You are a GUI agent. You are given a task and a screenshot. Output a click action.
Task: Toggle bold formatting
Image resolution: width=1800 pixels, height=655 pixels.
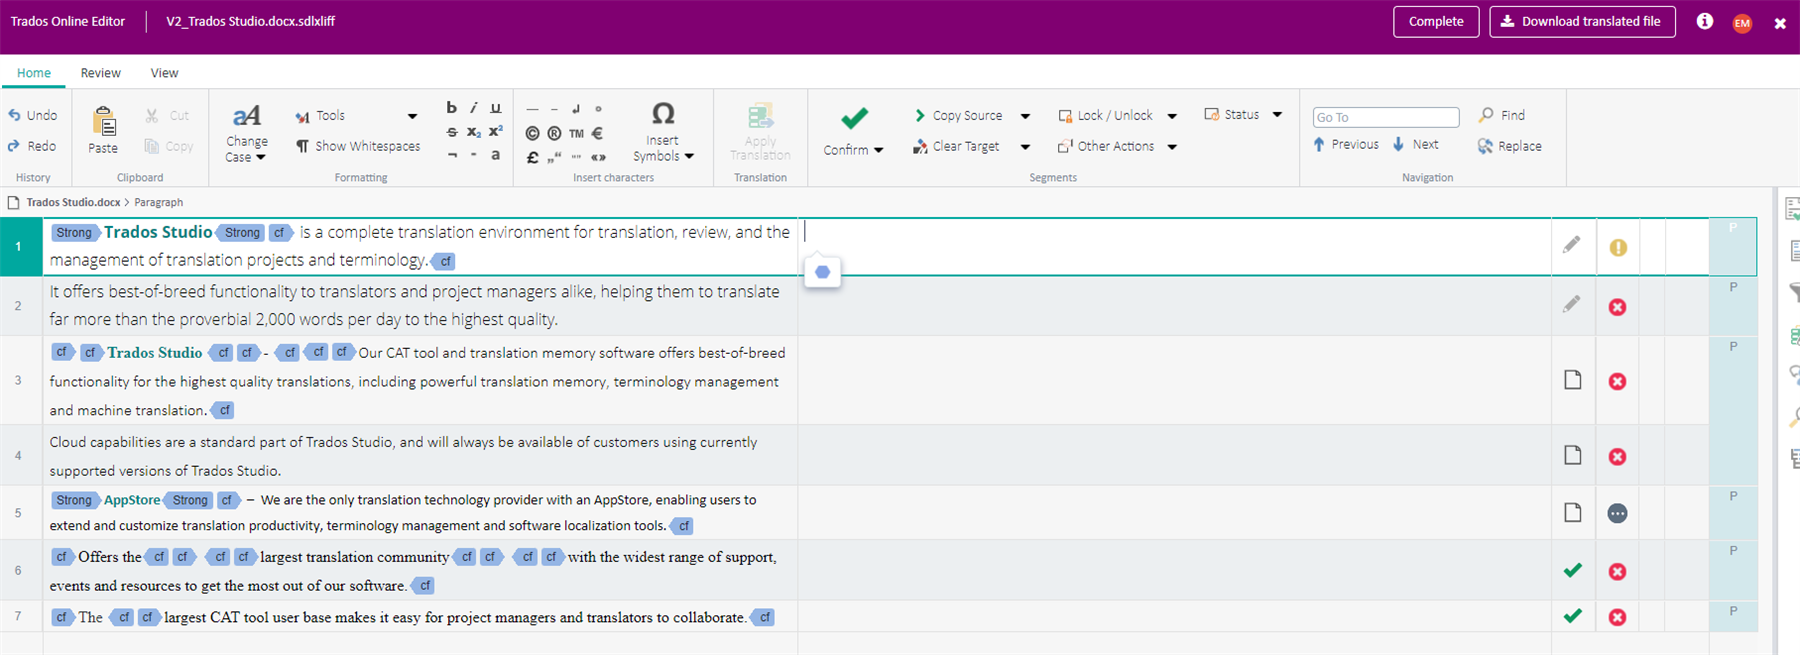[x=452, y=108]
